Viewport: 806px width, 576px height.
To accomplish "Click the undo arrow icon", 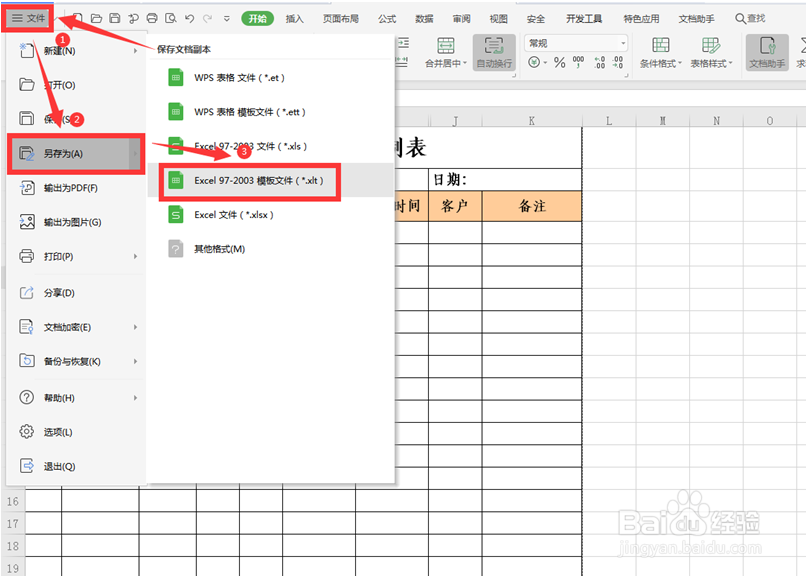I will 189,18.
